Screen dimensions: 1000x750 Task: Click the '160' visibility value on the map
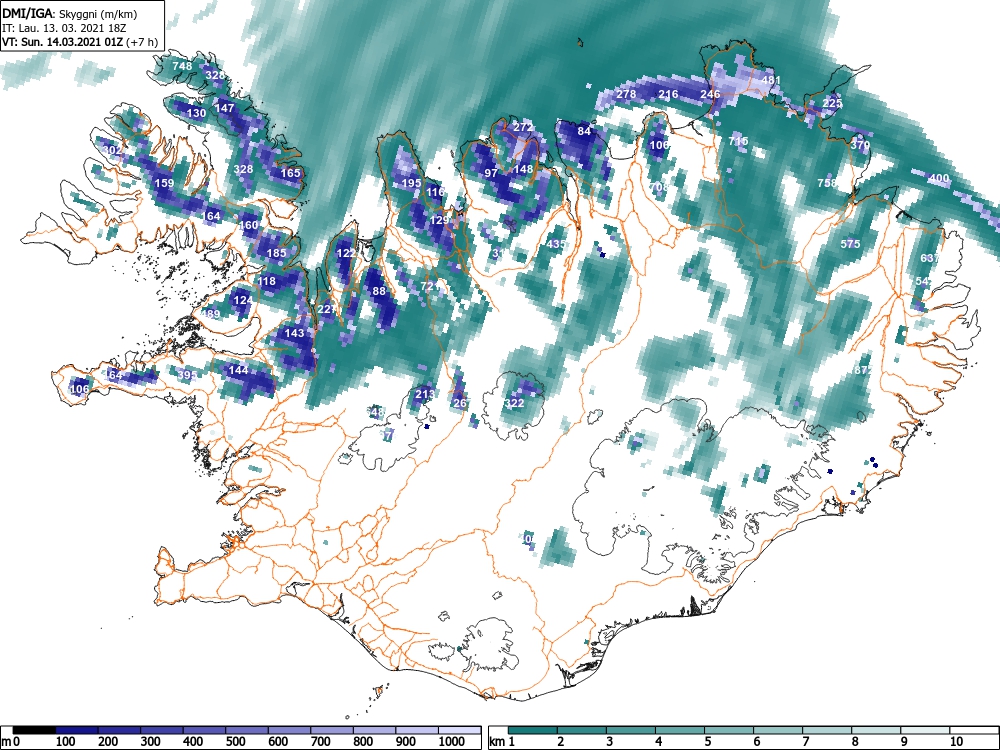tap(249, 225)
